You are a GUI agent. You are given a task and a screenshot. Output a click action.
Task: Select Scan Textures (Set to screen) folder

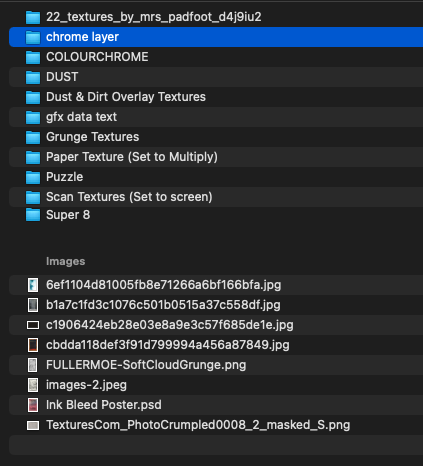pyautogui.click(x=216, y=197)
